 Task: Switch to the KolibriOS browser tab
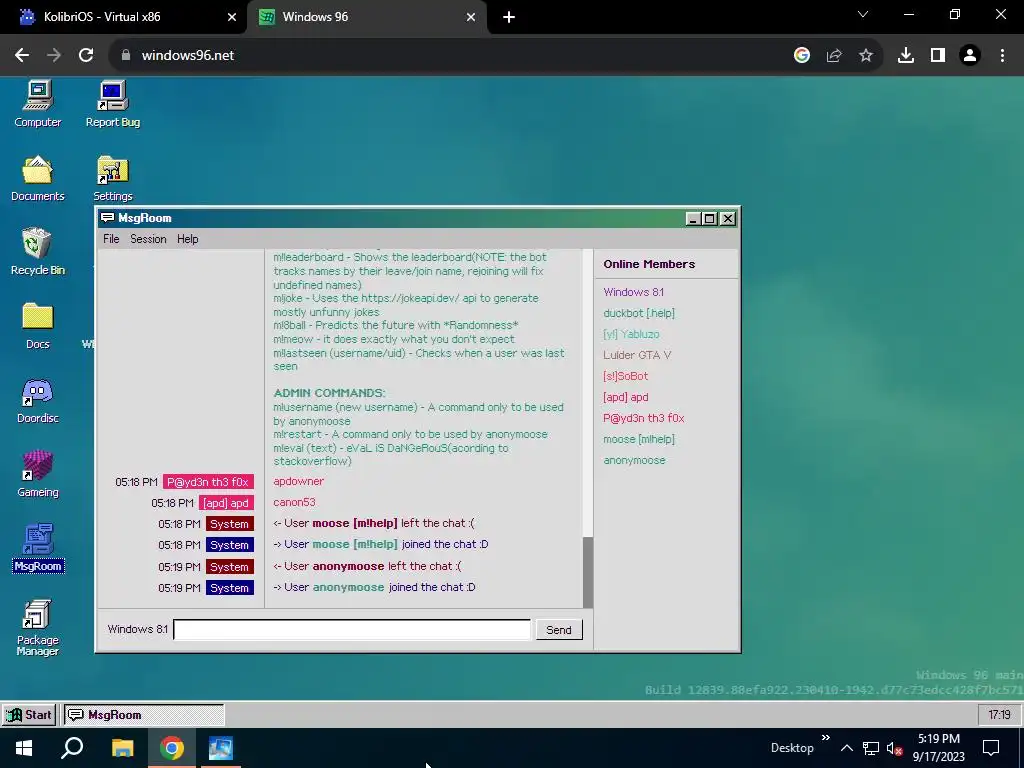click(x=124, y=17)
